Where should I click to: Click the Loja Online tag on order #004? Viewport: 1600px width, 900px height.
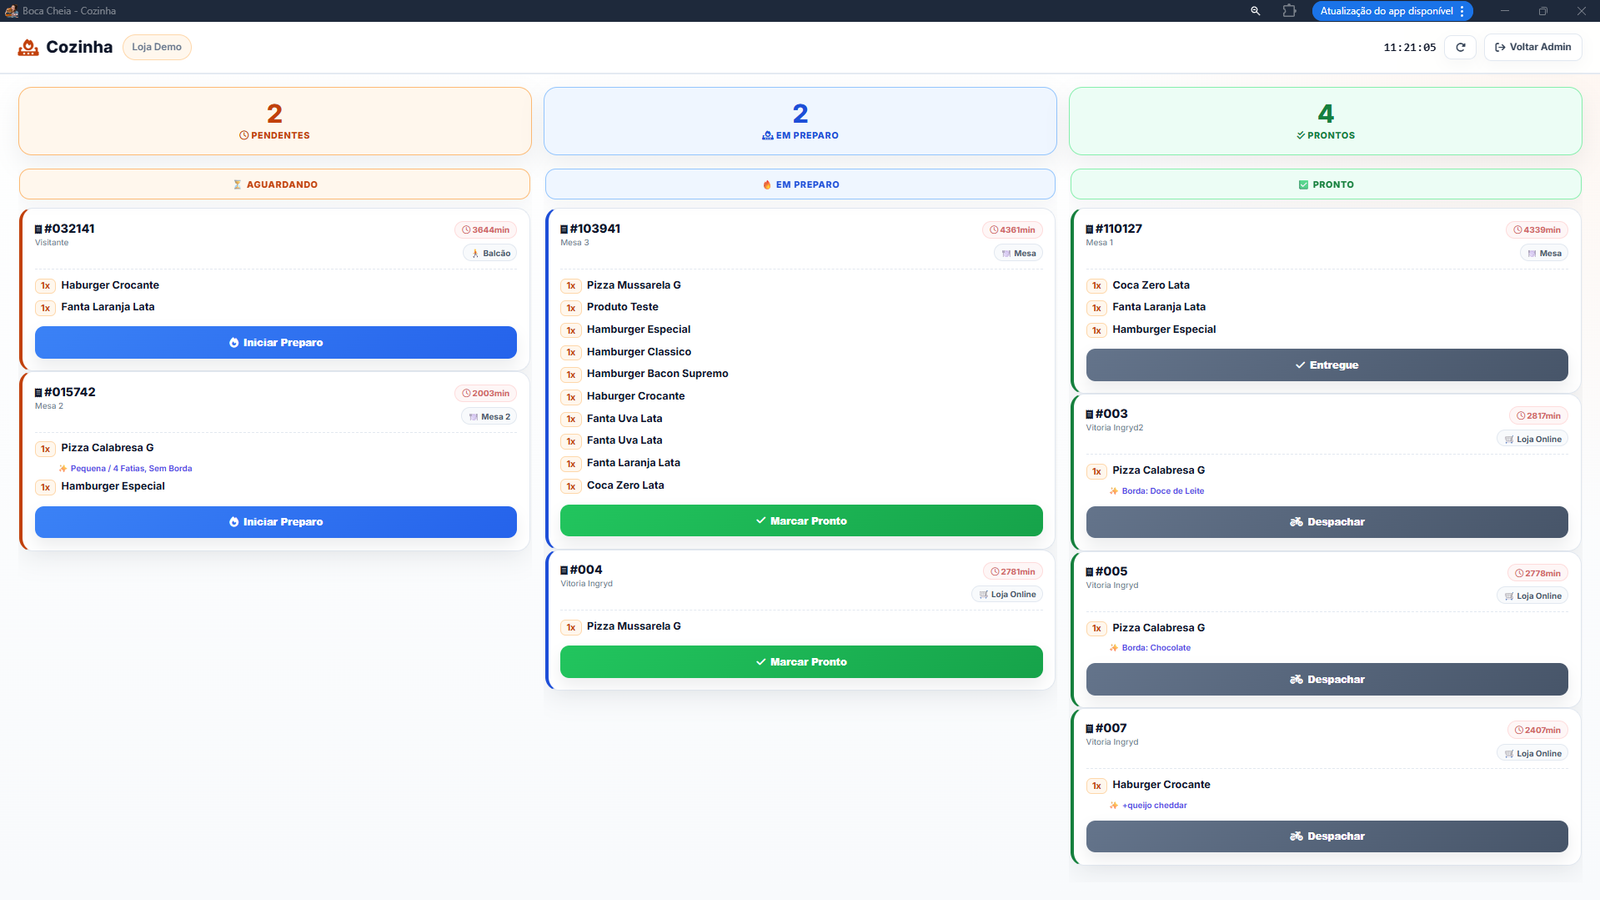(1007, 594)
